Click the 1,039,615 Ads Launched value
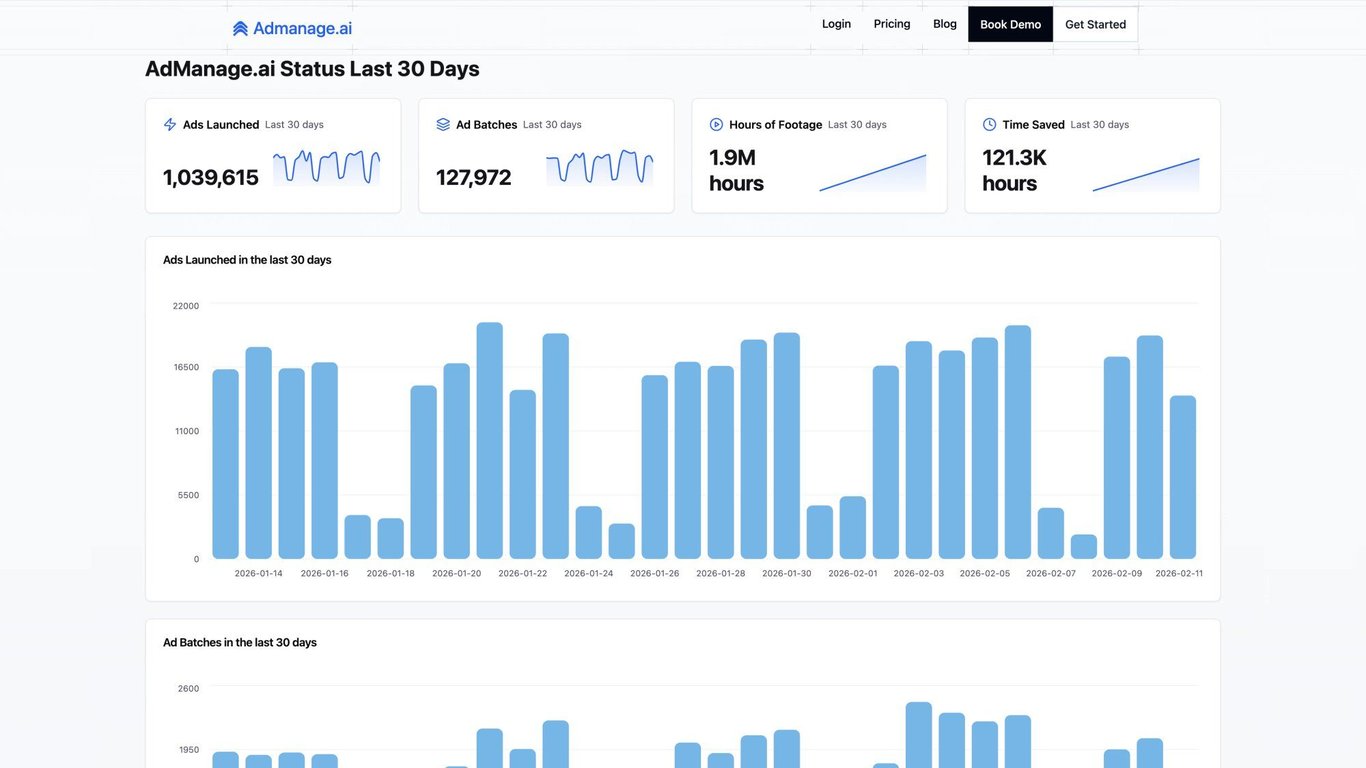 pos(211,178)
